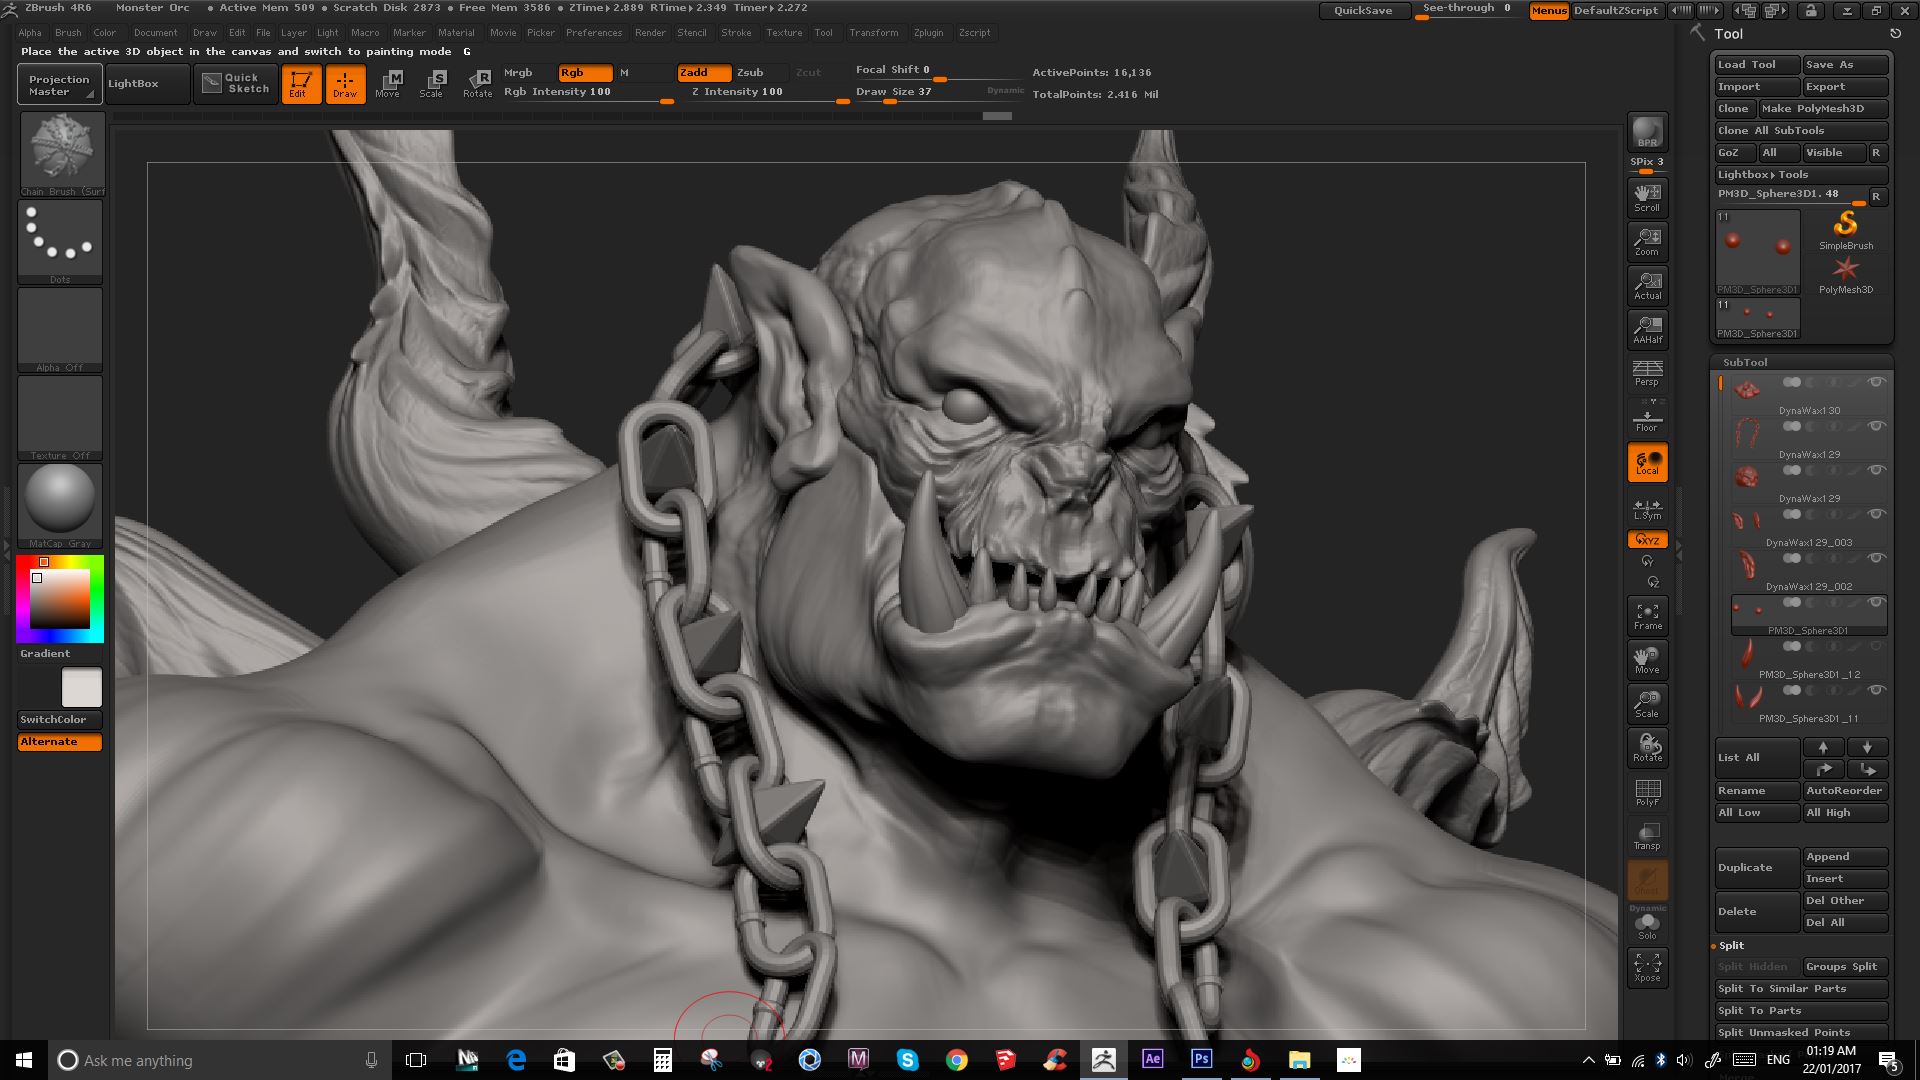Click the Append button
This screenshot has height=1080, width=1920.
1845,856
